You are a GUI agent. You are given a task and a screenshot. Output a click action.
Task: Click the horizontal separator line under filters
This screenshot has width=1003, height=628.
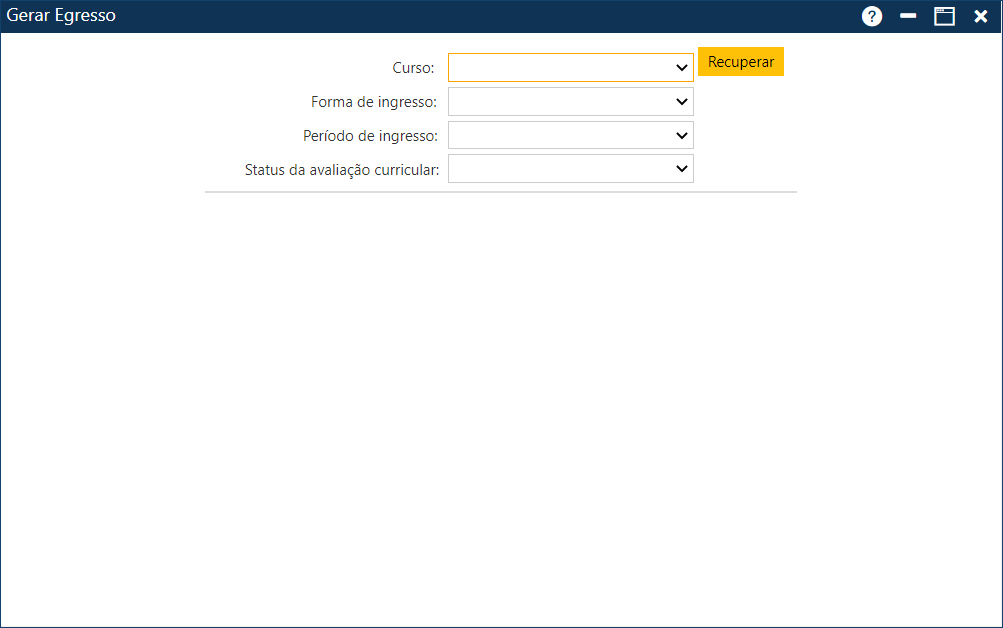pos(500,191)
